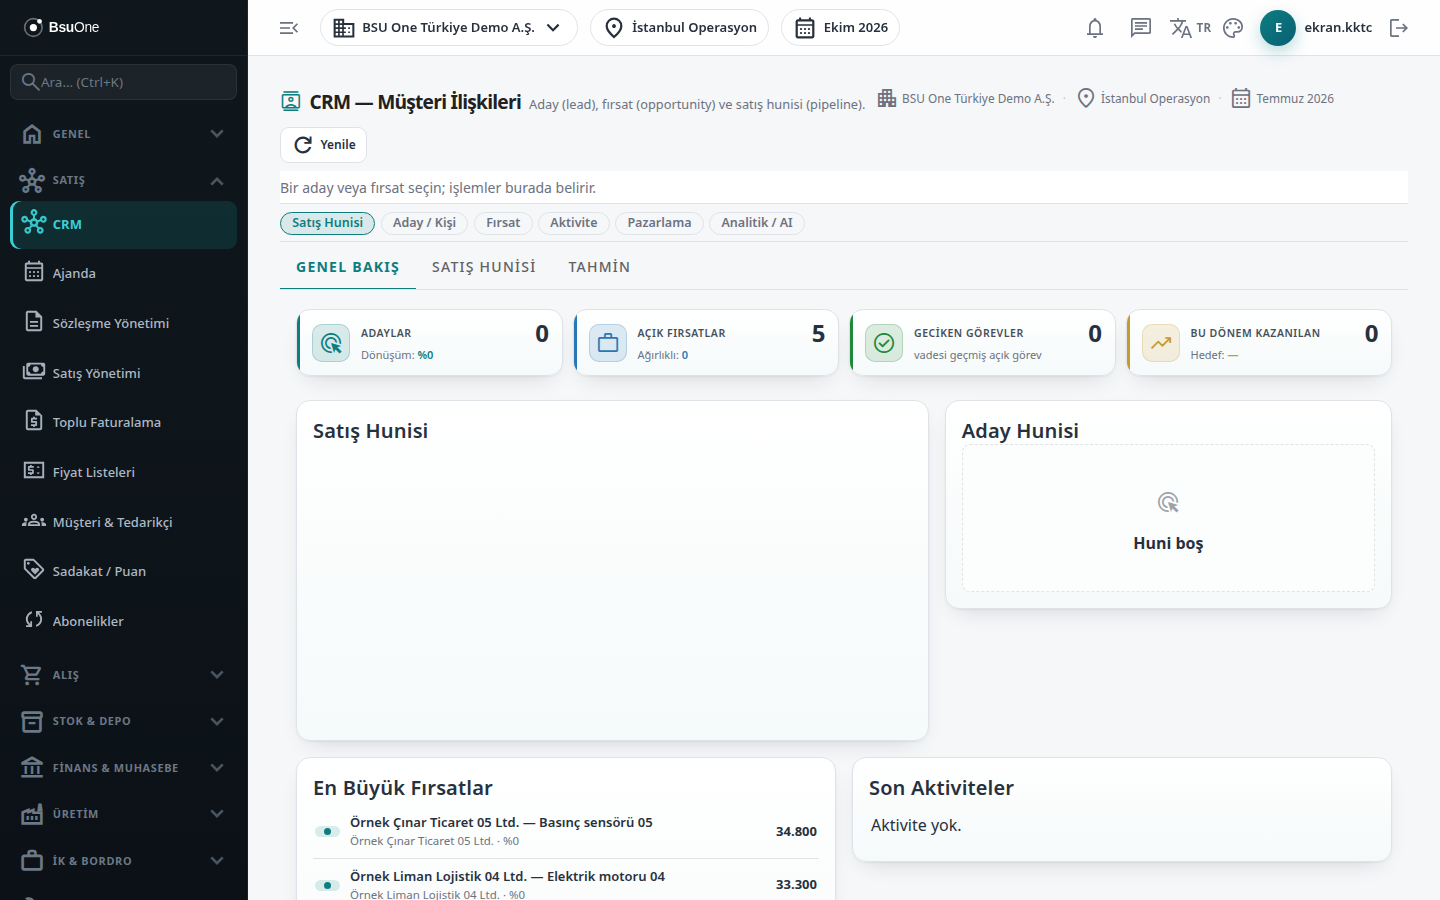Open ADAYLAR summary card
The width and height of the screenshot is (1440, 900).
click(430, 343)
